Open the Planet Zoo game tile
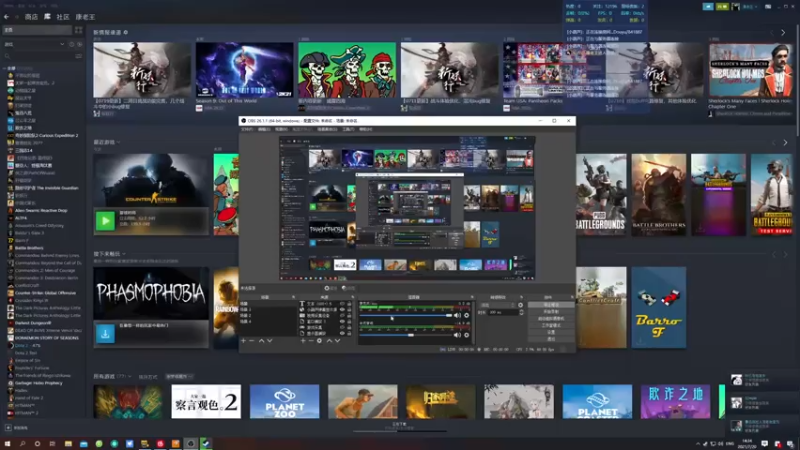800x450 pixels. click(x=284, y=402)
